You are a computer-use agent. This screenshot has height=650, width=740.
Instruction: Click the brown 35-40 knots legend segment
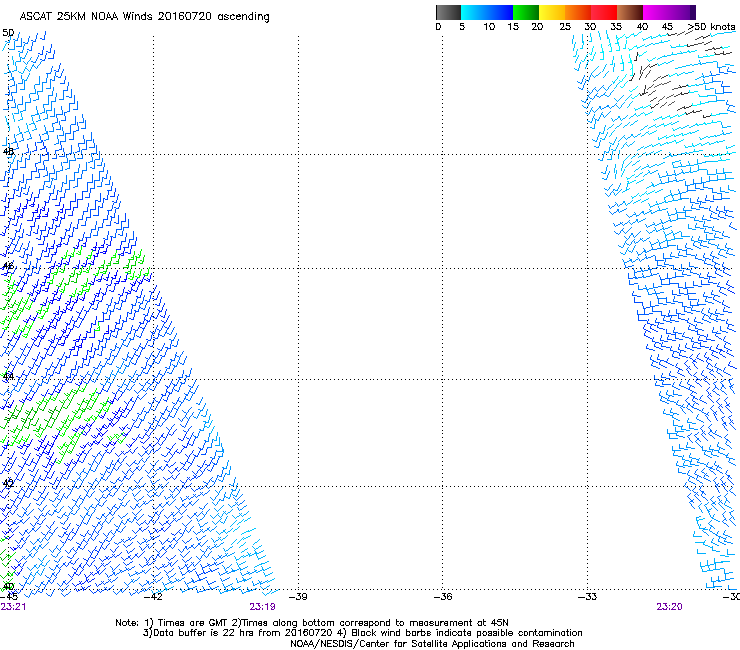pos(630,12)
